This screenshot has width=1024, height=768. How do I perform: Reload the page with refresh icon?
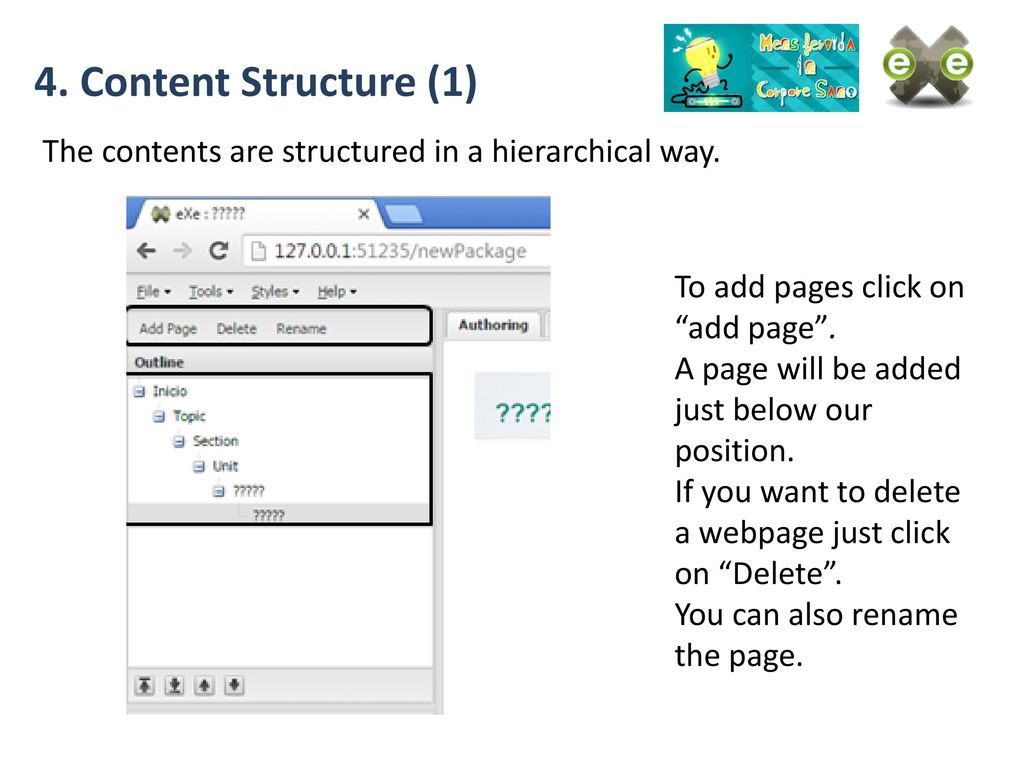219,251
